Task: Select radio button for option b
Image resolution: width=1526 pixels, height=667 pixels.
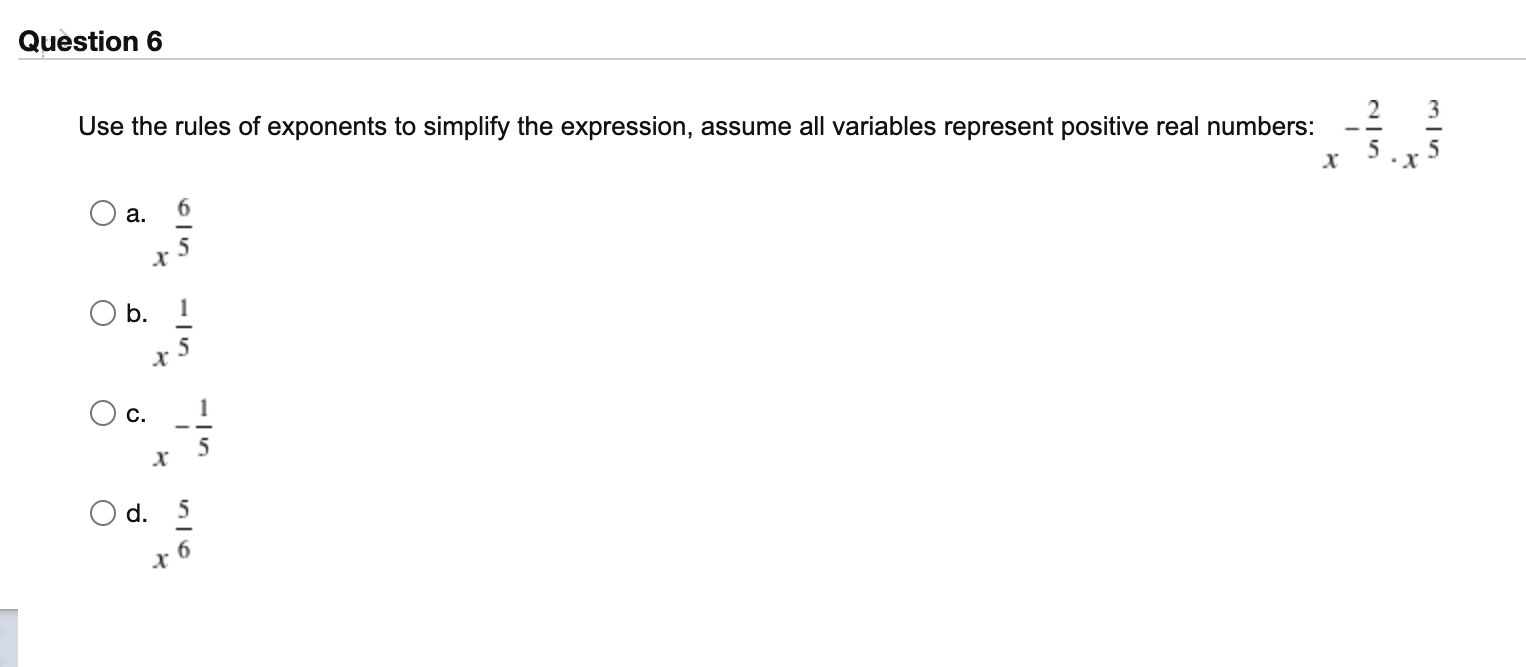Action: click(x=103, y=313)
